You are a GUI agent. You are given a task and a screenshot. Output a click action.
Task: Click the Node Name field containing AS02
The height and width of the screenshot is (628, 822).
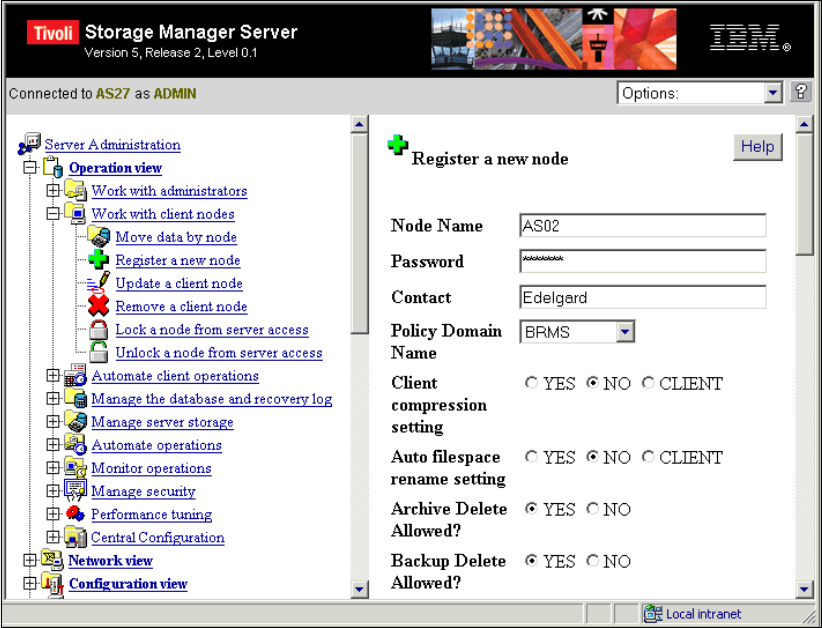click(x=643, y=225)
